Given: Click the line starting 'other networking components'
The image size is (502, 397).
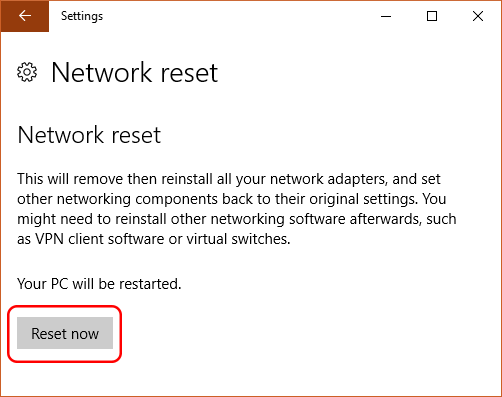Looking at the screenshot, I should 232,199.
